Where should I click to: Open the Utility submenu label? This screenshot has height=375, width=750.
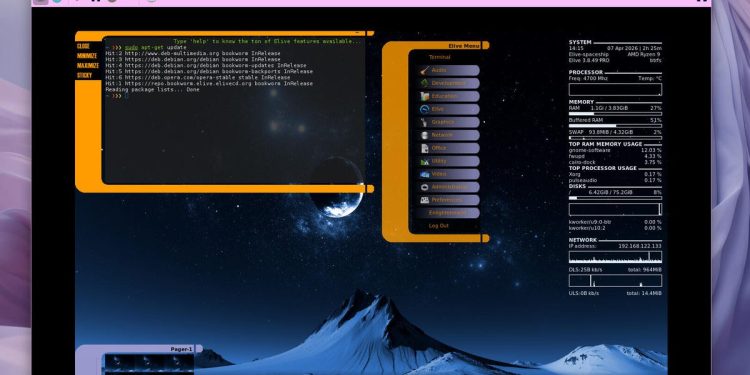[439, 161]
